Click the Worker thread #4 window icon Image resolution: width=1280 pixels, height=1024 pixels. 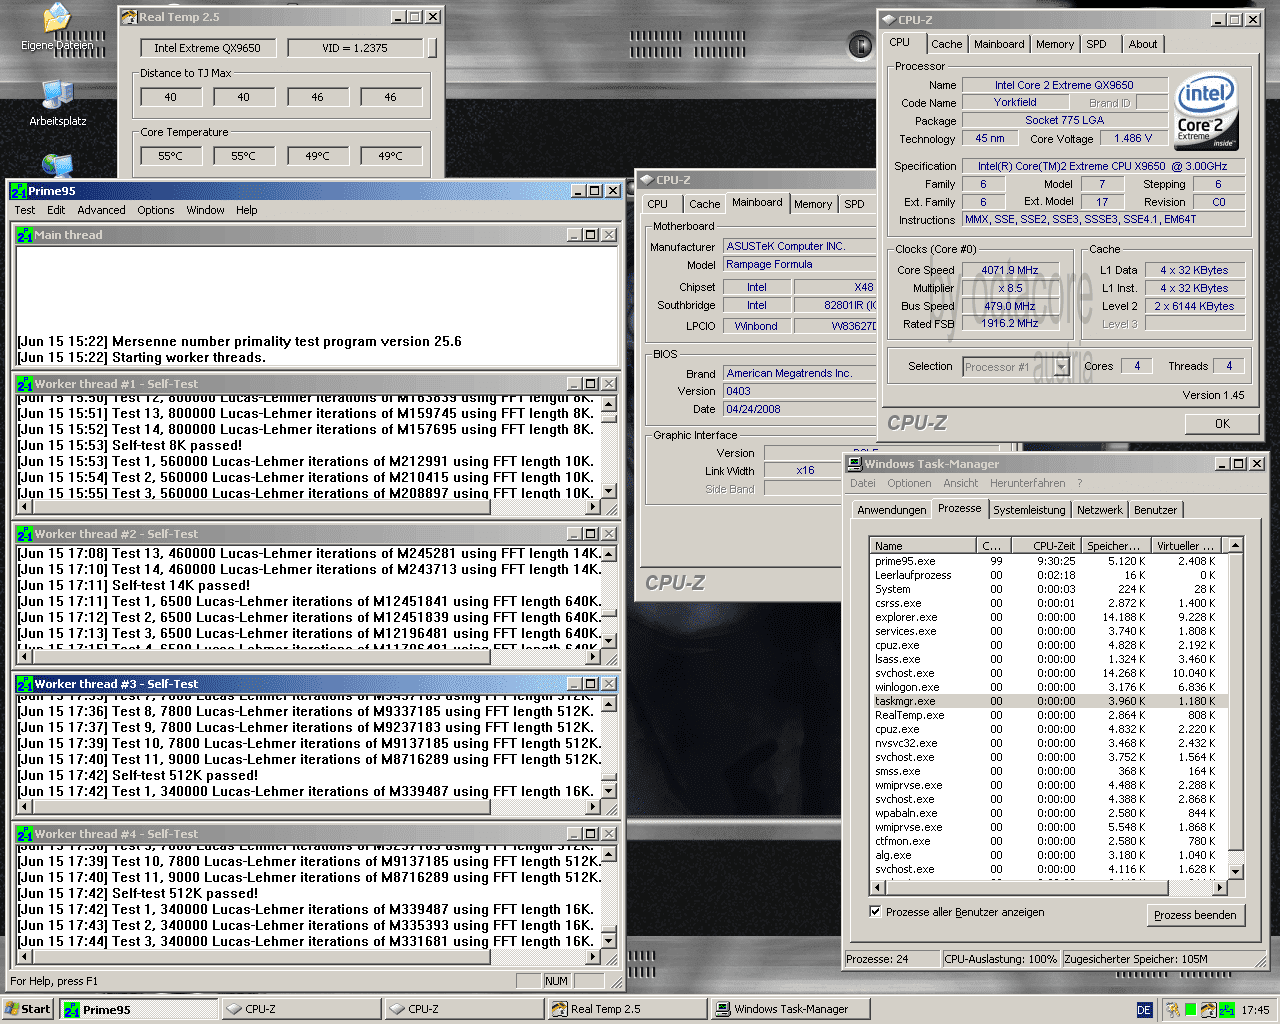coord(25,834)
